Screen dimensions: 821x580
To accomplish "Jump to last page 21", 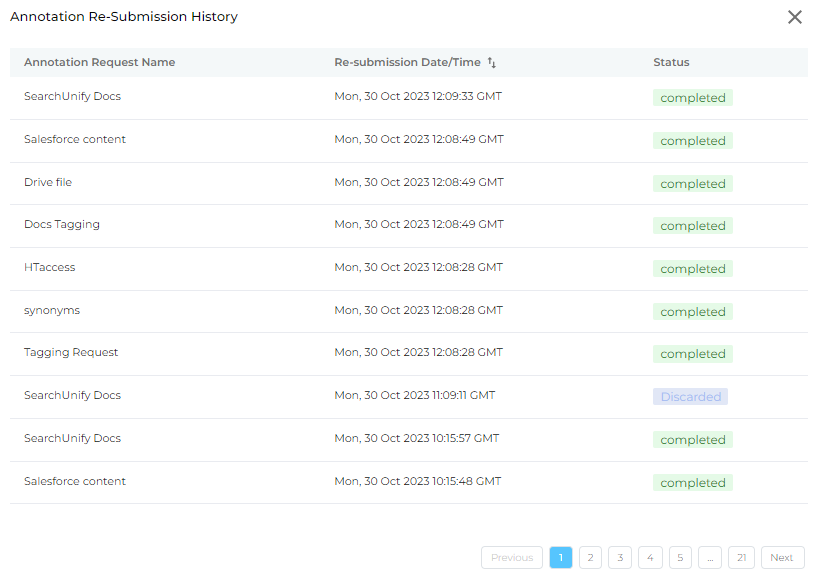I will pyautogui.click(x=741, y=557).
